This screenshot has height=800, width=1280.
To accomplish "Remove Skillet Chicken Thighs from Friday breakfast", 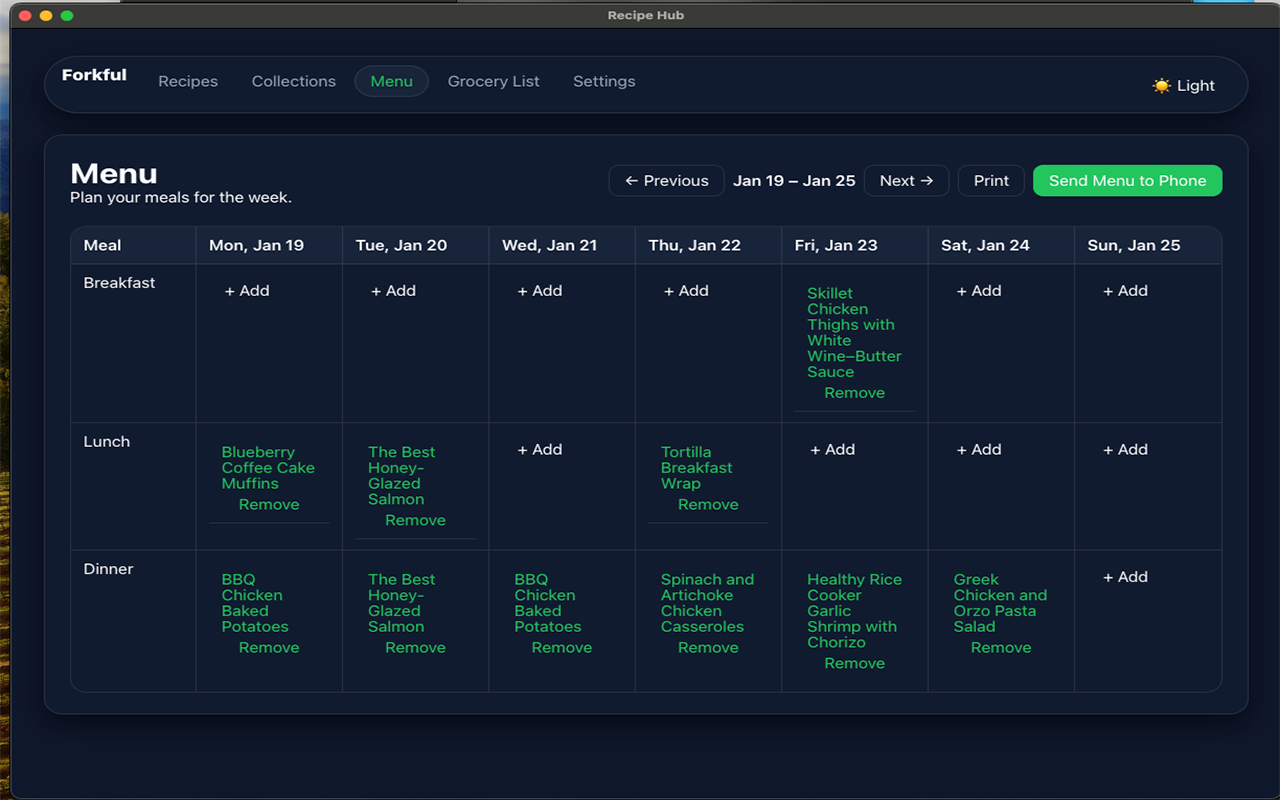I will pos(854,393).
